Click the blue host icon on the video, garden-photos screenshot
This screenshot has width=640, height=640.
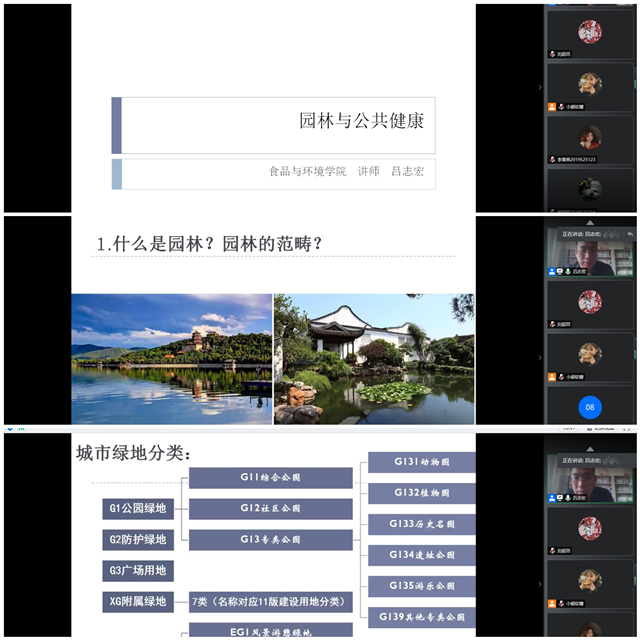tap(552, 271)
